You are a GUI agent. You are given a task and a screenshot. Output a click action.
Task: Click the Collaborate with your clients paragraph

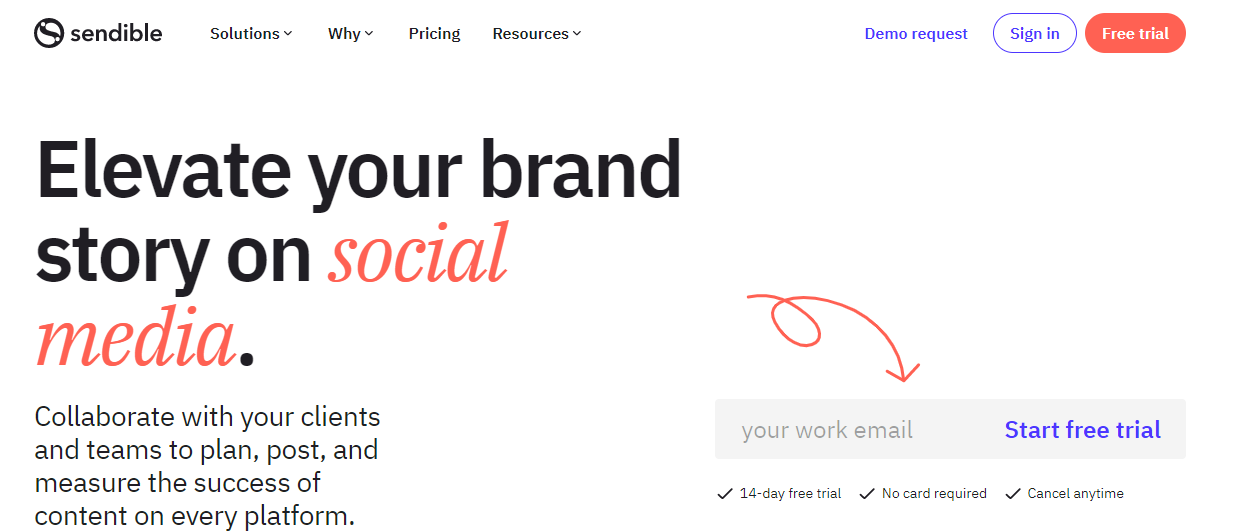point(207,466)
